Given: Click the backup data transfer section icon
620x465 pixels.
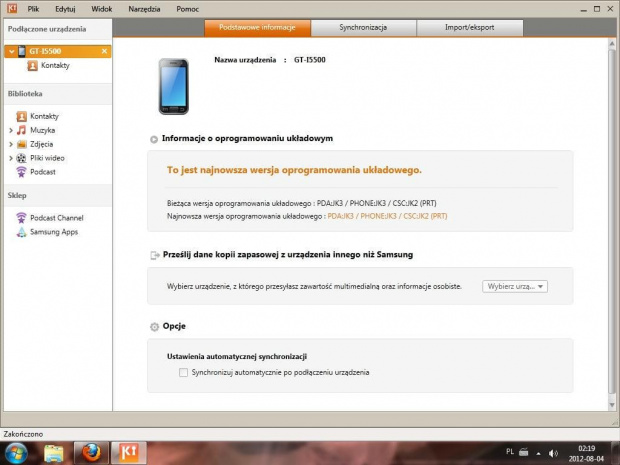Looking at the screenshot, I should click(155, 255).
